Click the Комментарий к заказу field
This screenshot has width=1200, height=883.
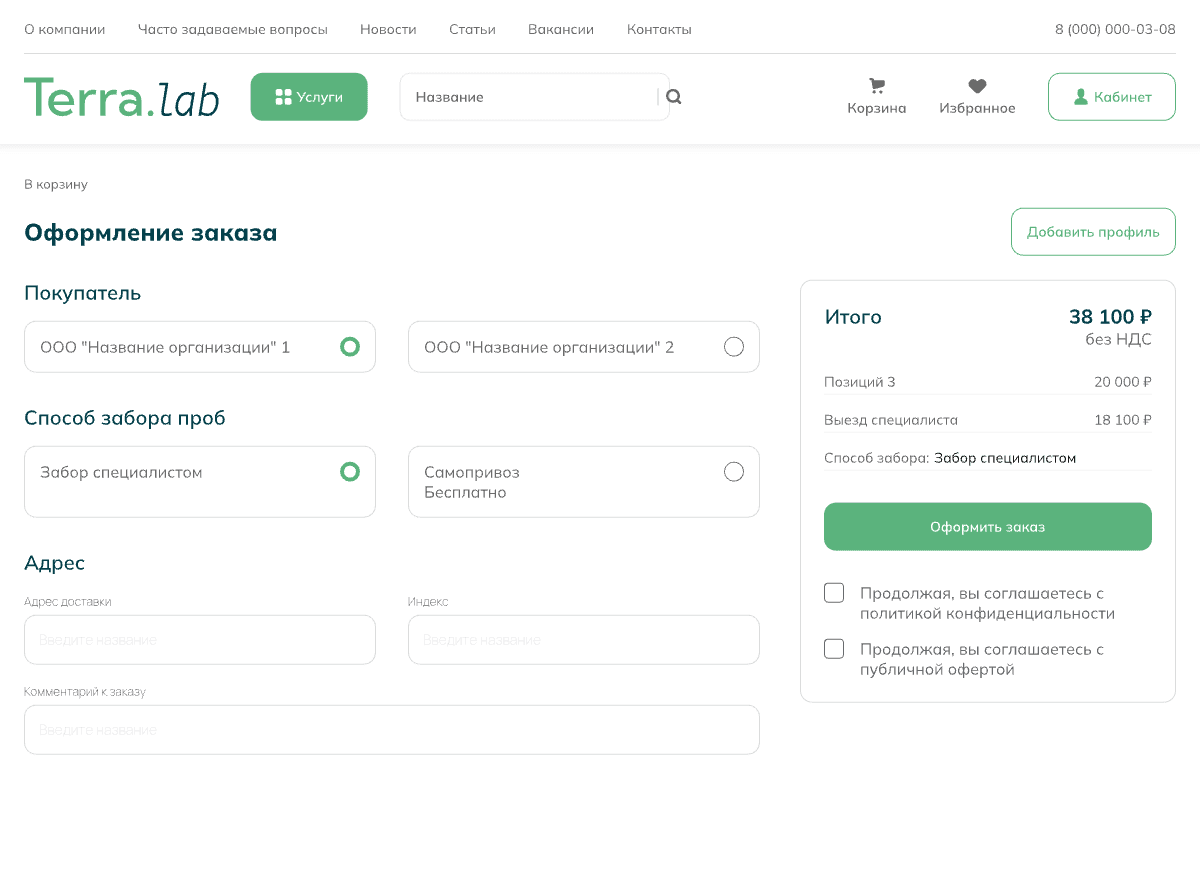(x=392, y=730)
